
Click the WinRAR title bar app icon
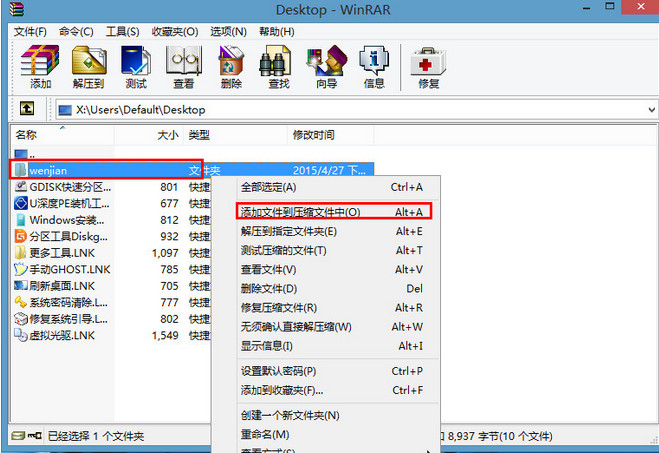click(x=17, y=8)
